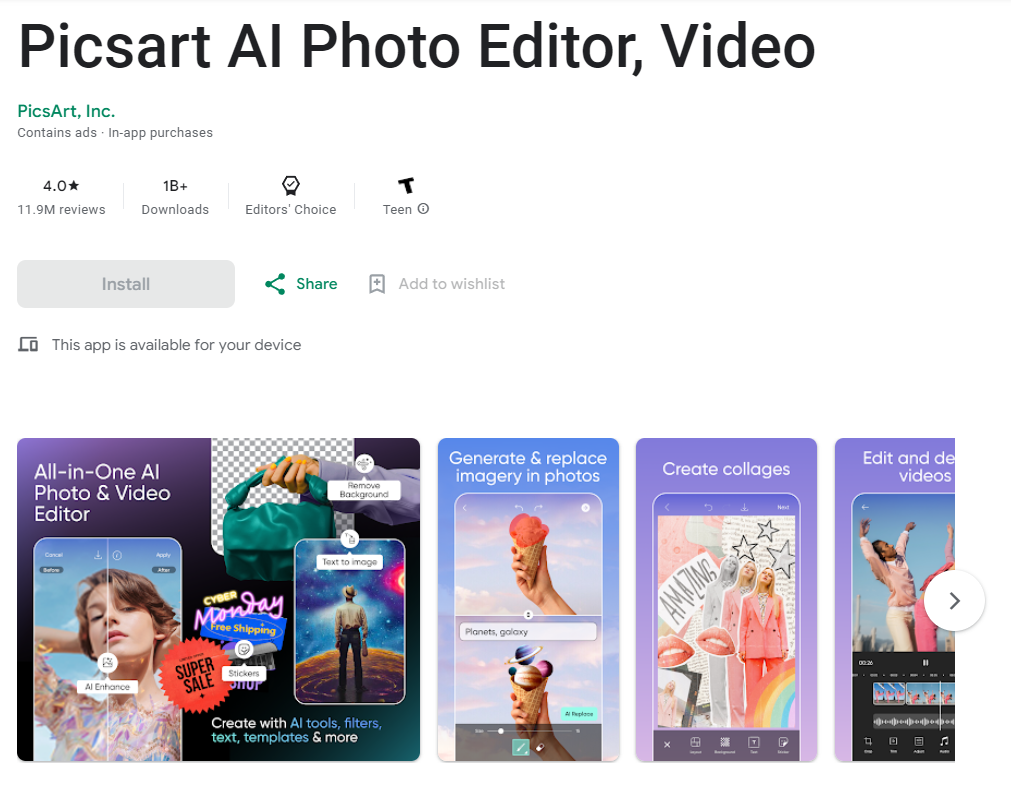Screen dimensions: 1011x810
Task: Click the device availability icon
Action: click(x=28, y=344)
